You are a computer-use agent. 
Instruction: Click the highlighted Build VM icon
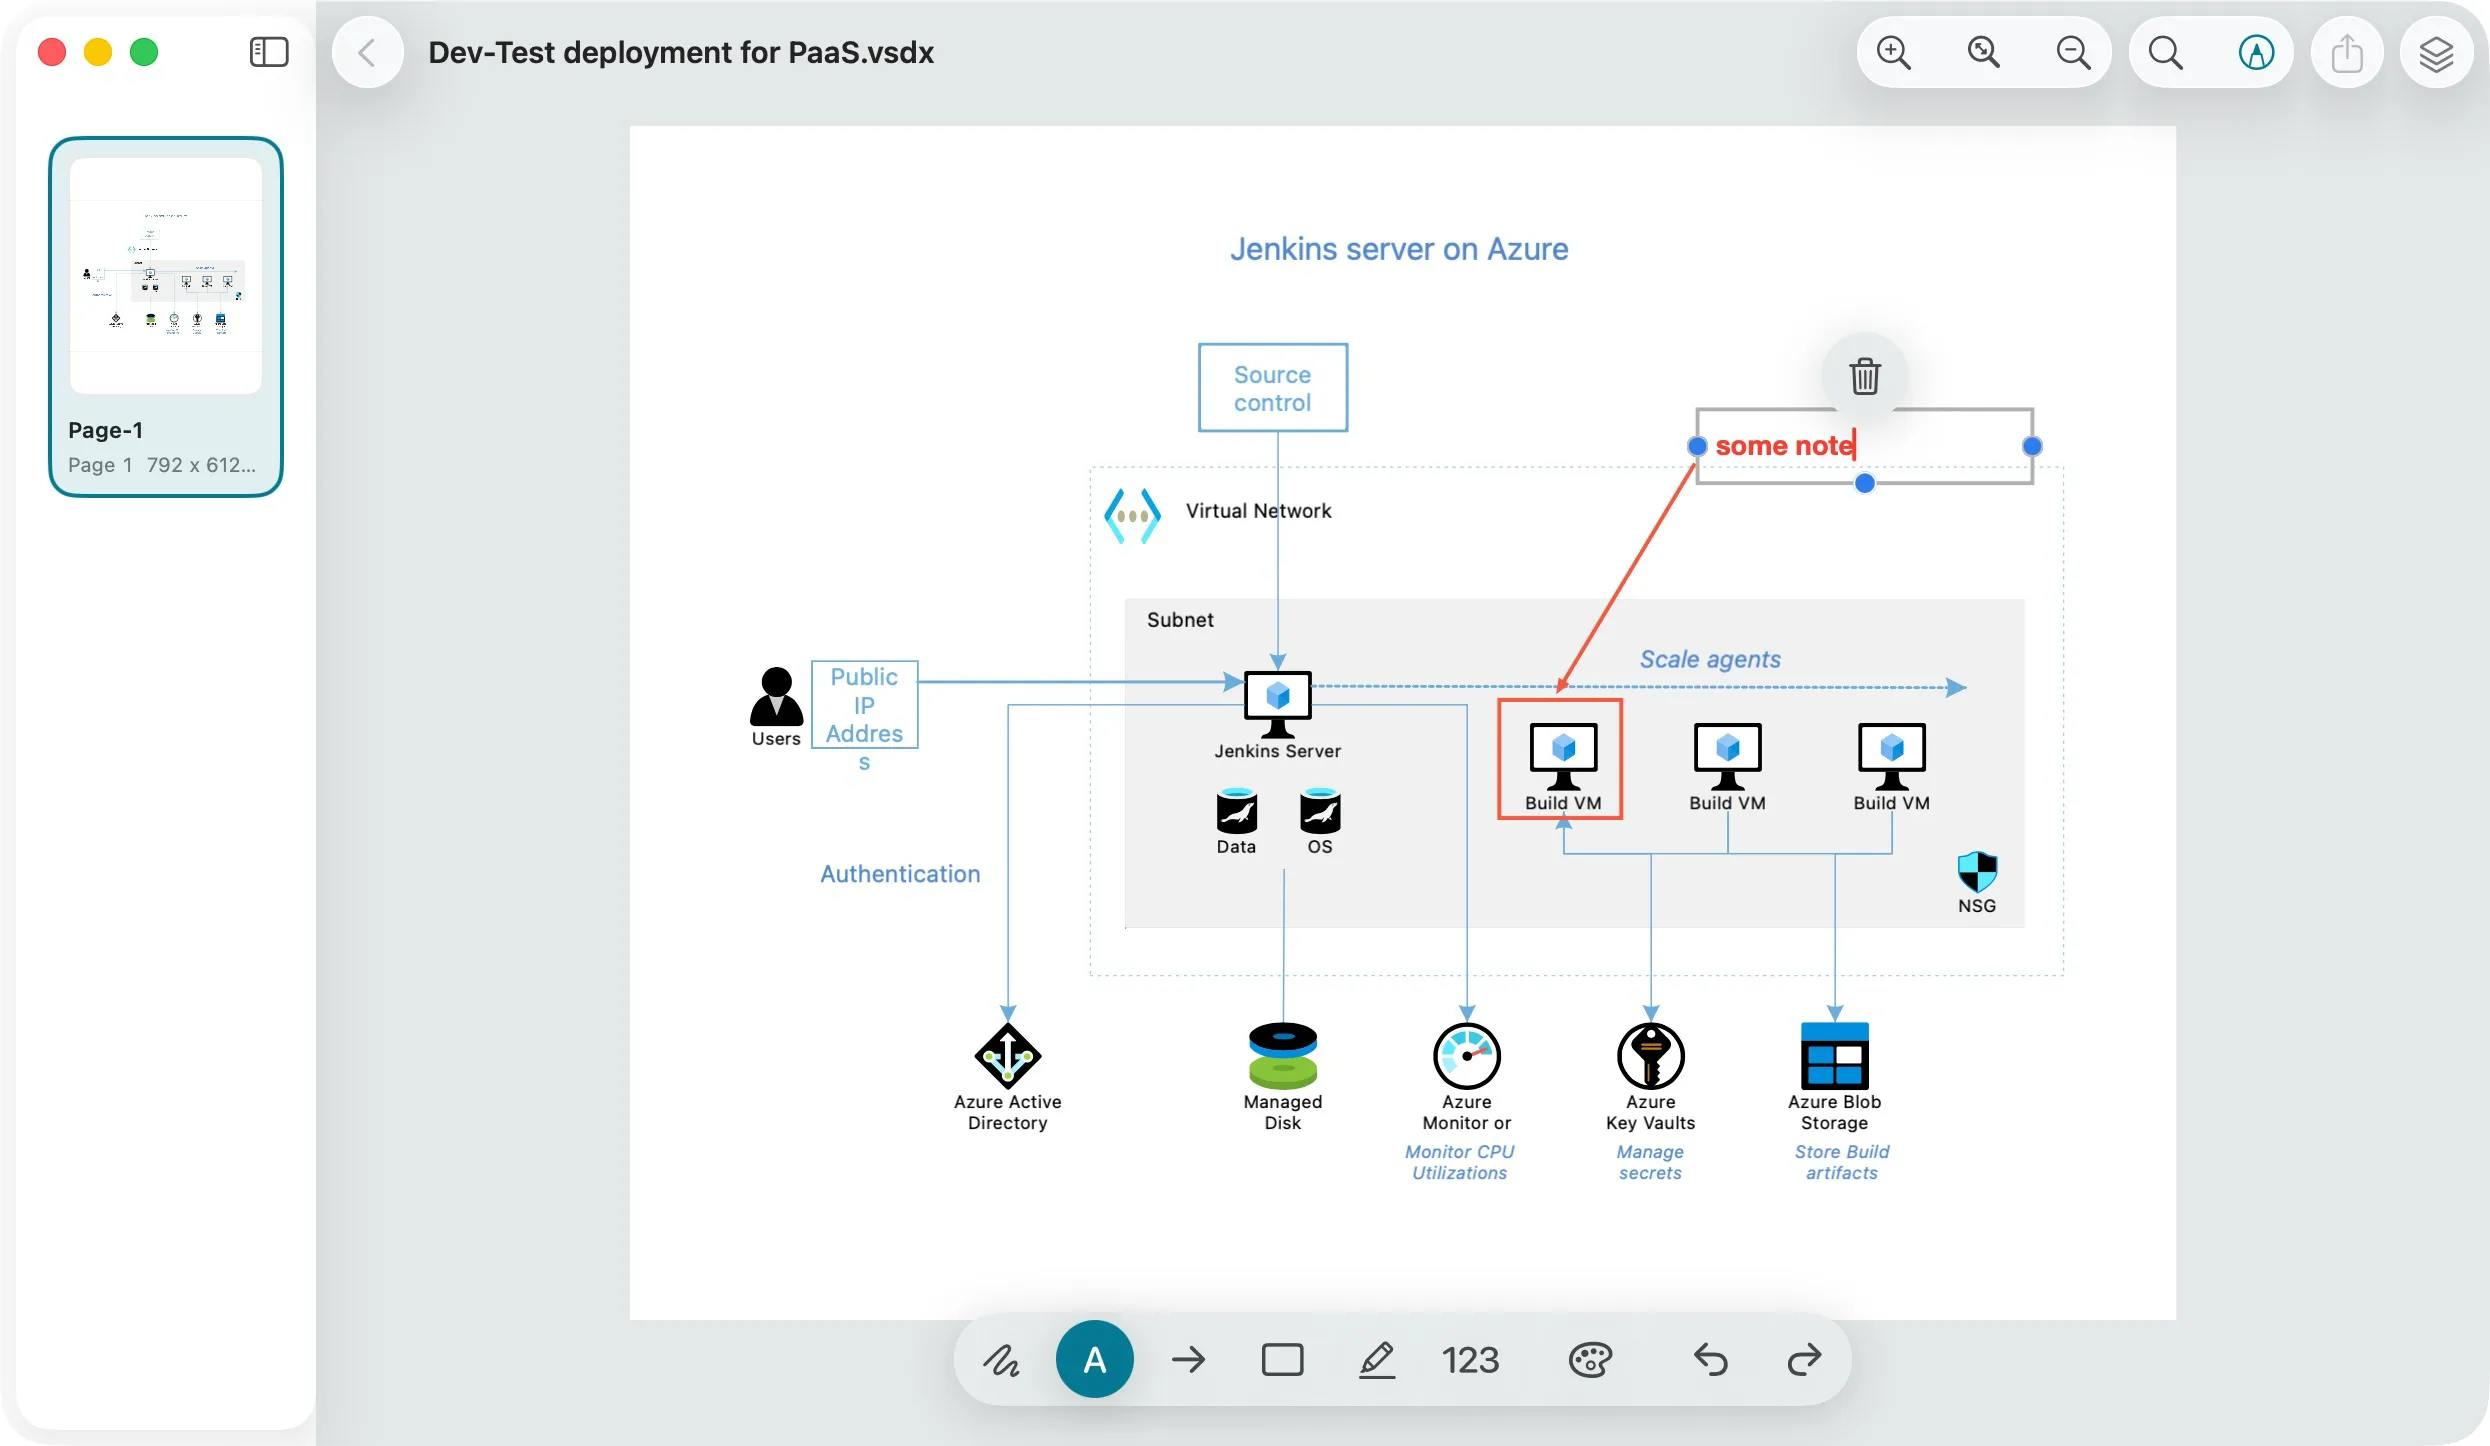[x=1564, y=756]
